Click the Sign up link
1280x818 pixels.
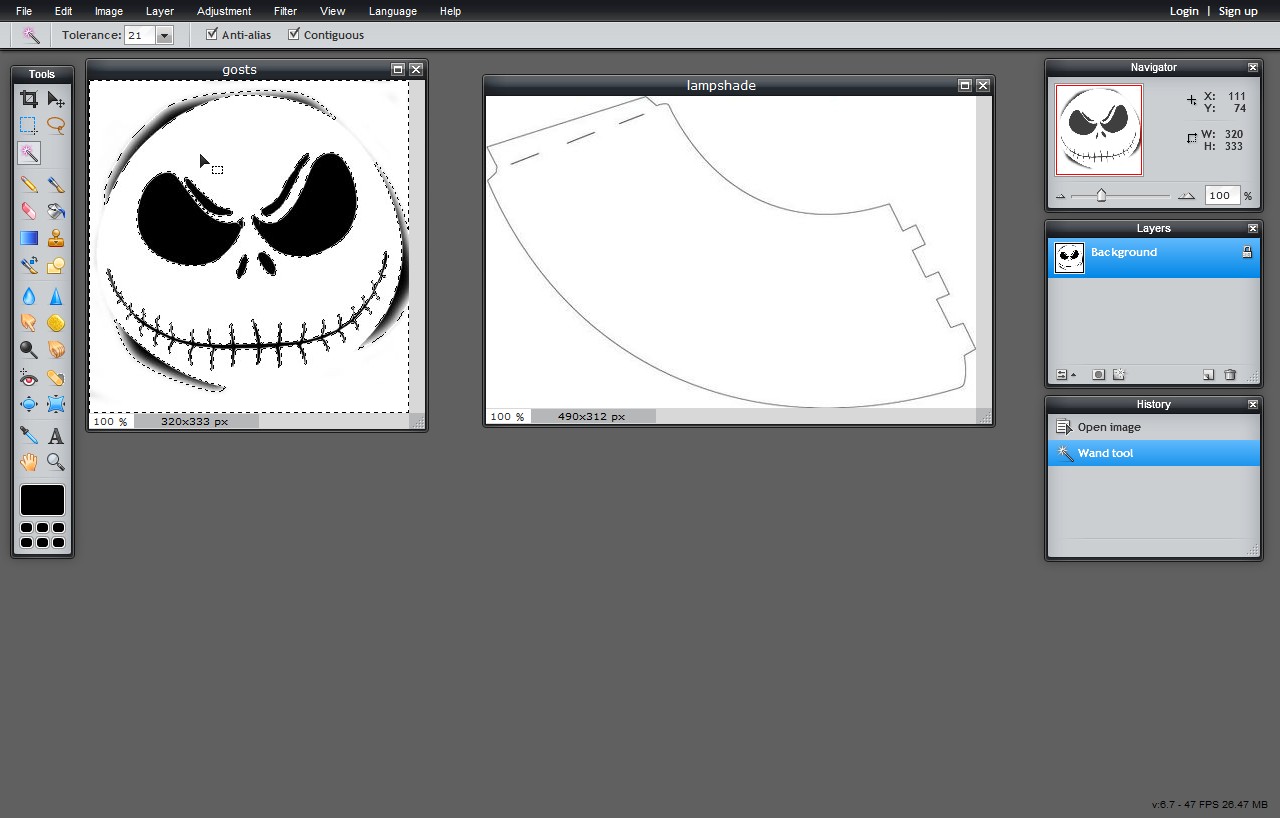[1238, 11]
